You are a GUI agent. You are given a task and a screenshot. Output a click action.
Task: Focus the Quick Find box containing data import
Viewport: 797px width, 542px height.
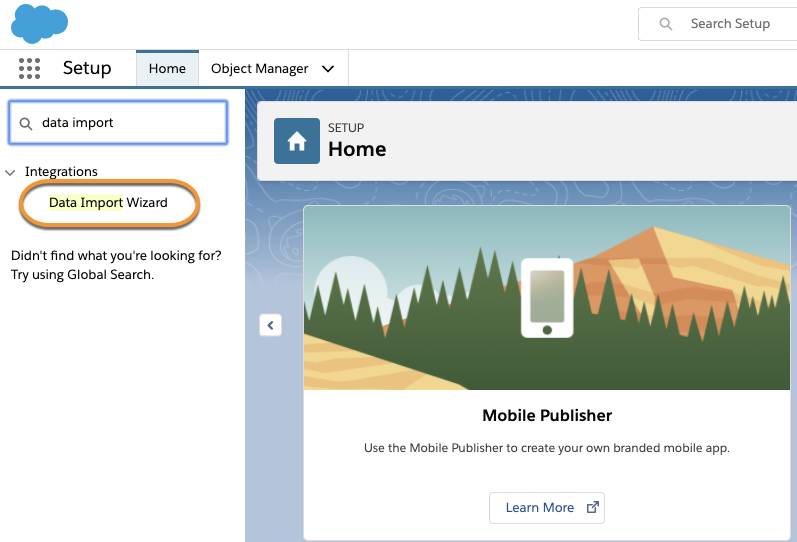[x=118, y=123]
